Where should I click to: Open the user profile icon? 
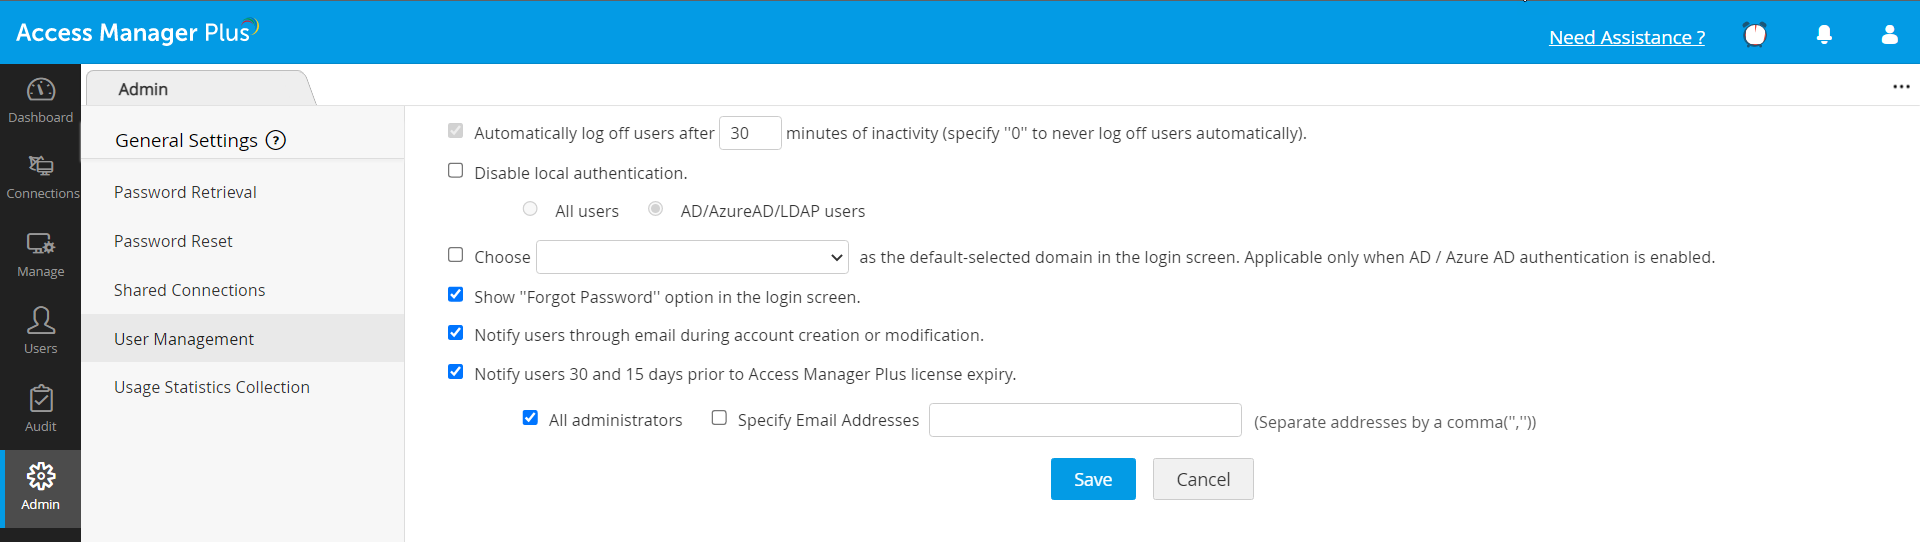coord(1889,34)
